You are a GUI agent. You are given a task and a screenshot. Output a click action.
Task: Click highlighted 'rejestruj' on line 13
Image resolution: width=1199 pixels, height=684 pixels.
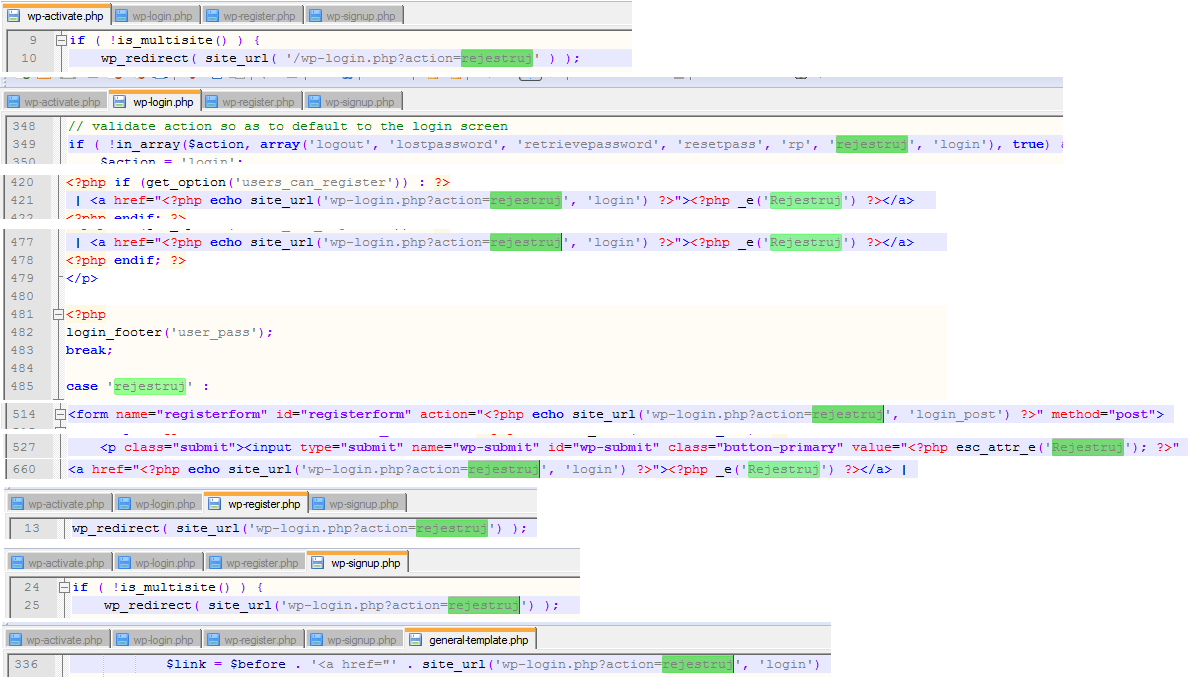pos(452,528)
